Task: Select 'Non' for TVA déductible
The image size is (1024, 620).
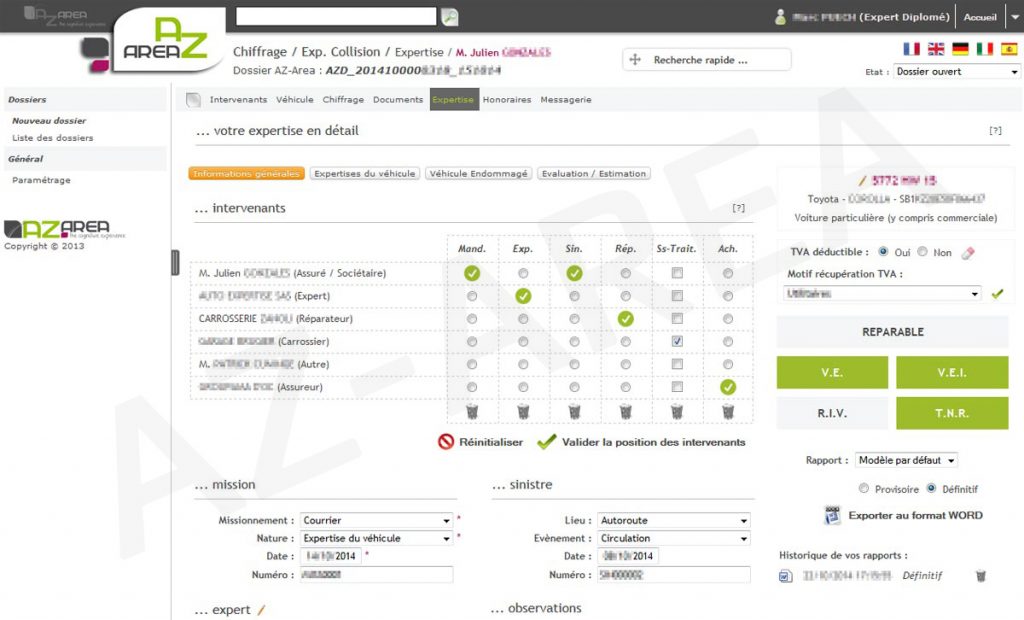Action: (x=923, y=253)
